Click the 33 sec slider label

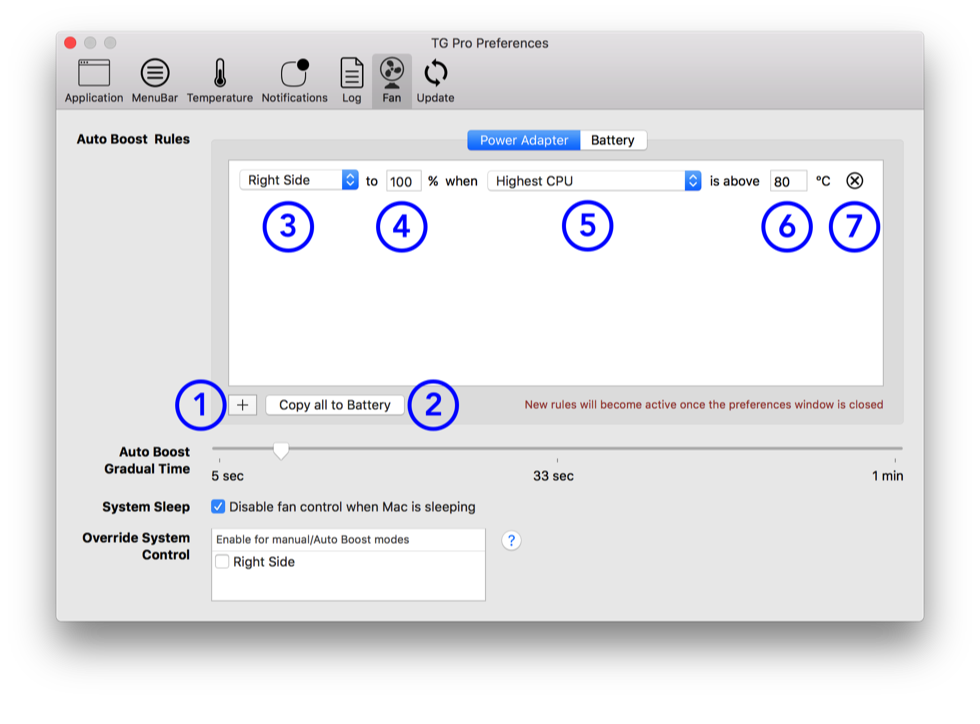553,476
